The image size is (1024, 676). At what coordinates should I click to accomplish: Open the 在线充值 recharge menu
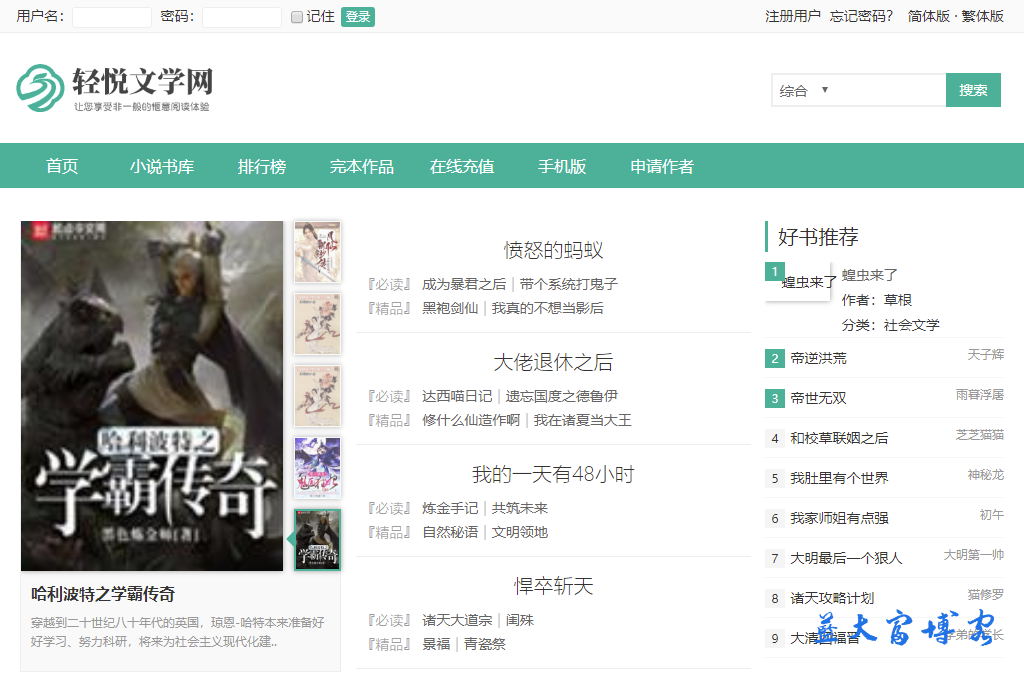pyautogui.click(x=462, y=166)
